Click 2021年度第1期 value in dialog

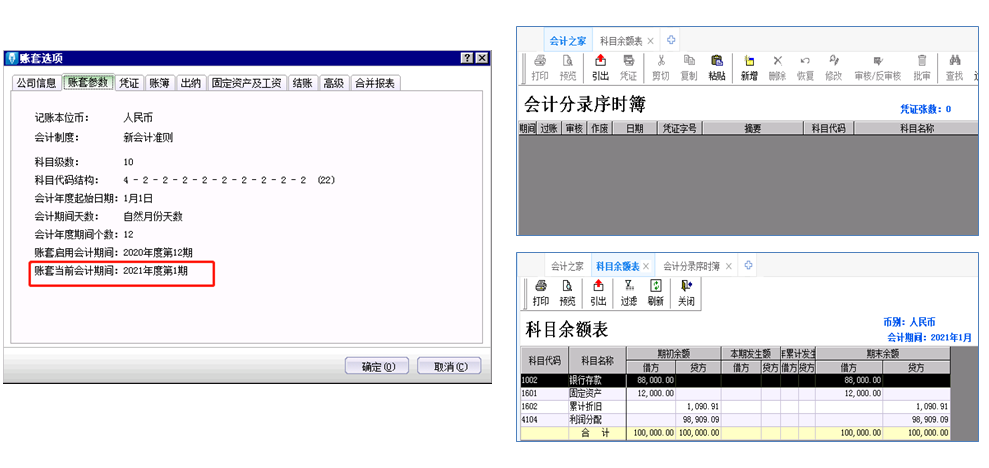(x=156, y=271)
